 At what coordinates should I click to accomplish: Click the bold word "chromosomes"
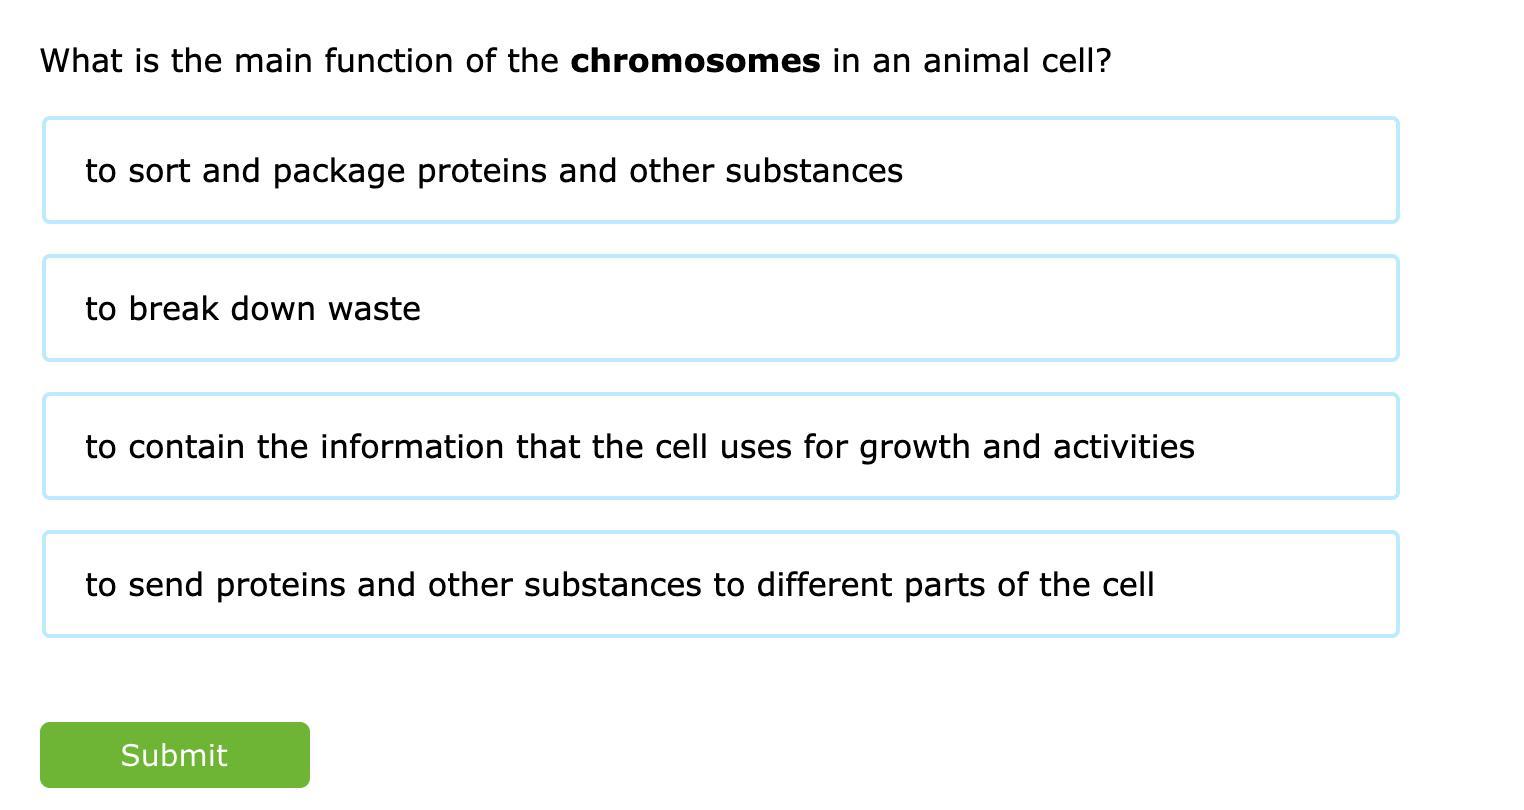click(x=695, y=61)
